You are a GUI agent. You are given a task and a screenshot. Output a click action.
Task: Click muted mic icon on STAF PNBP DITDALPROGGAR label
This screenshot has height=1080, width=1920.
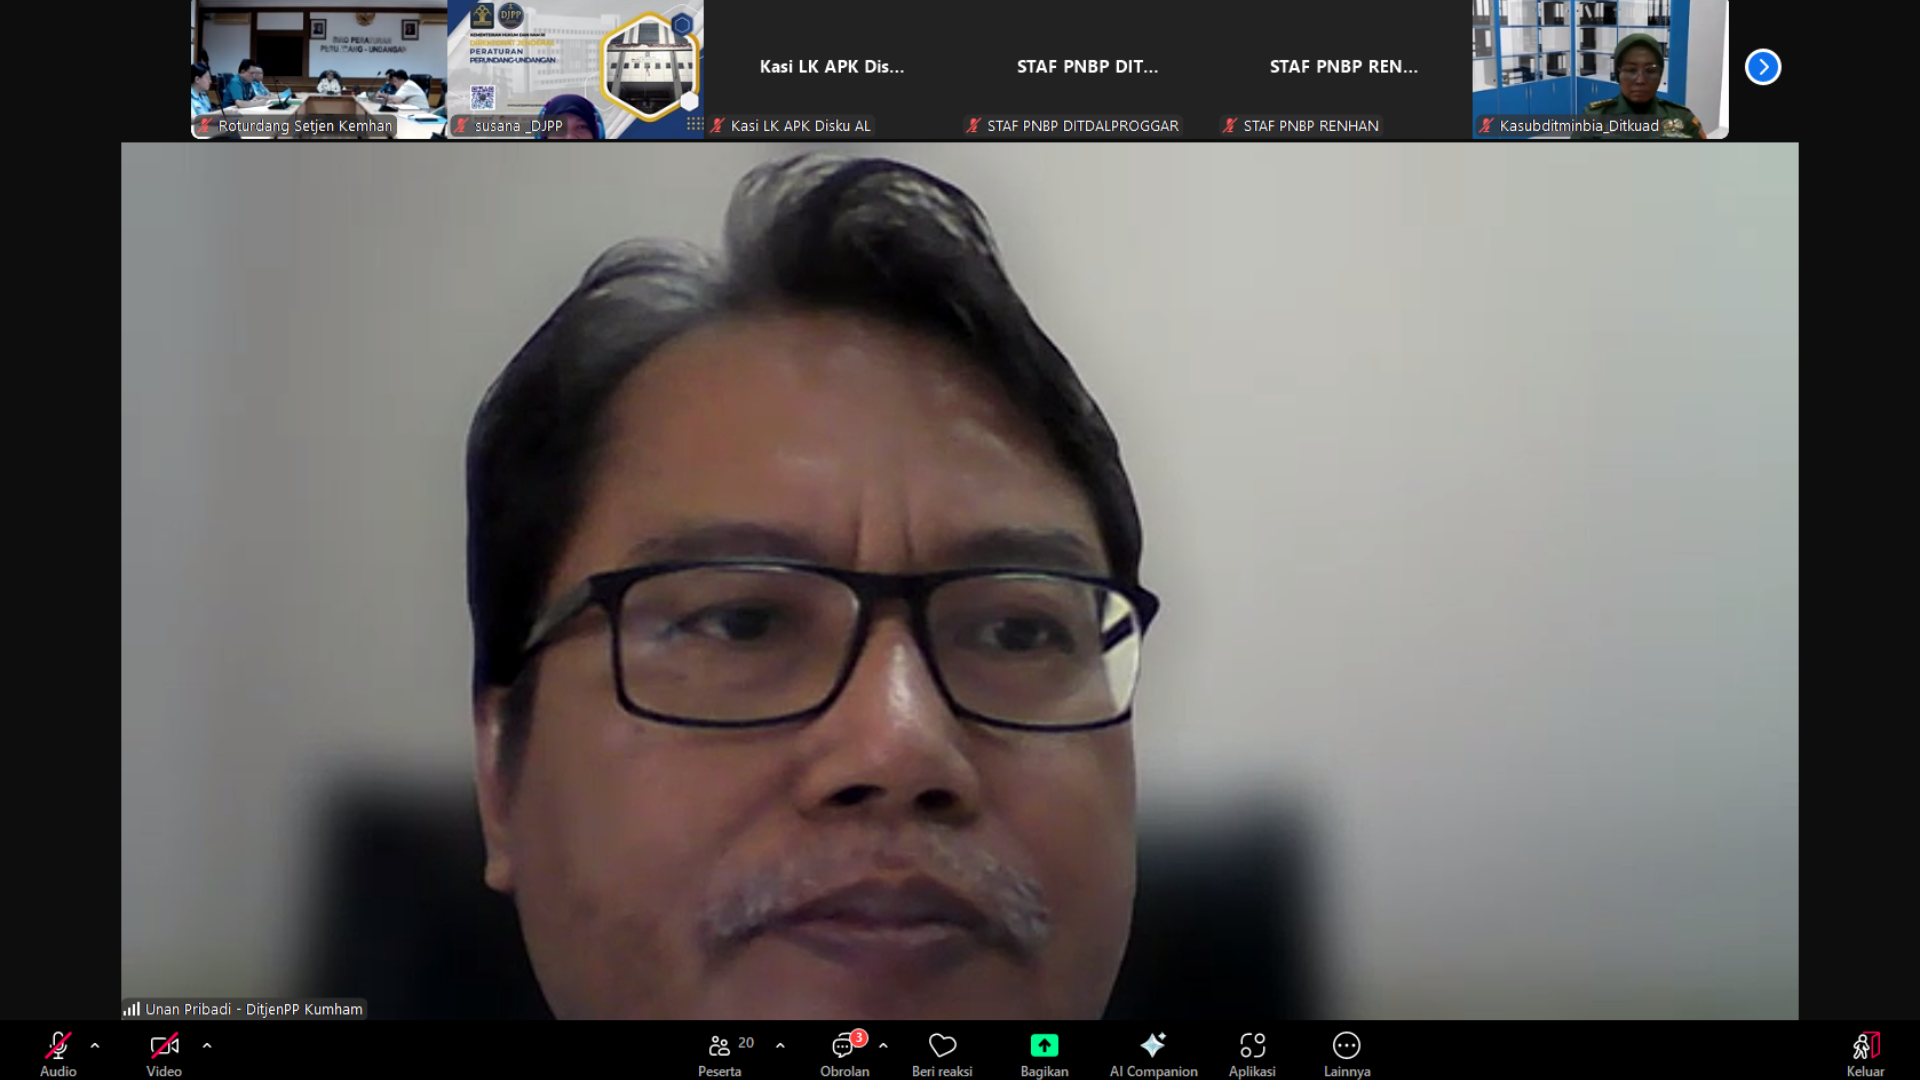tap(974, 125)
